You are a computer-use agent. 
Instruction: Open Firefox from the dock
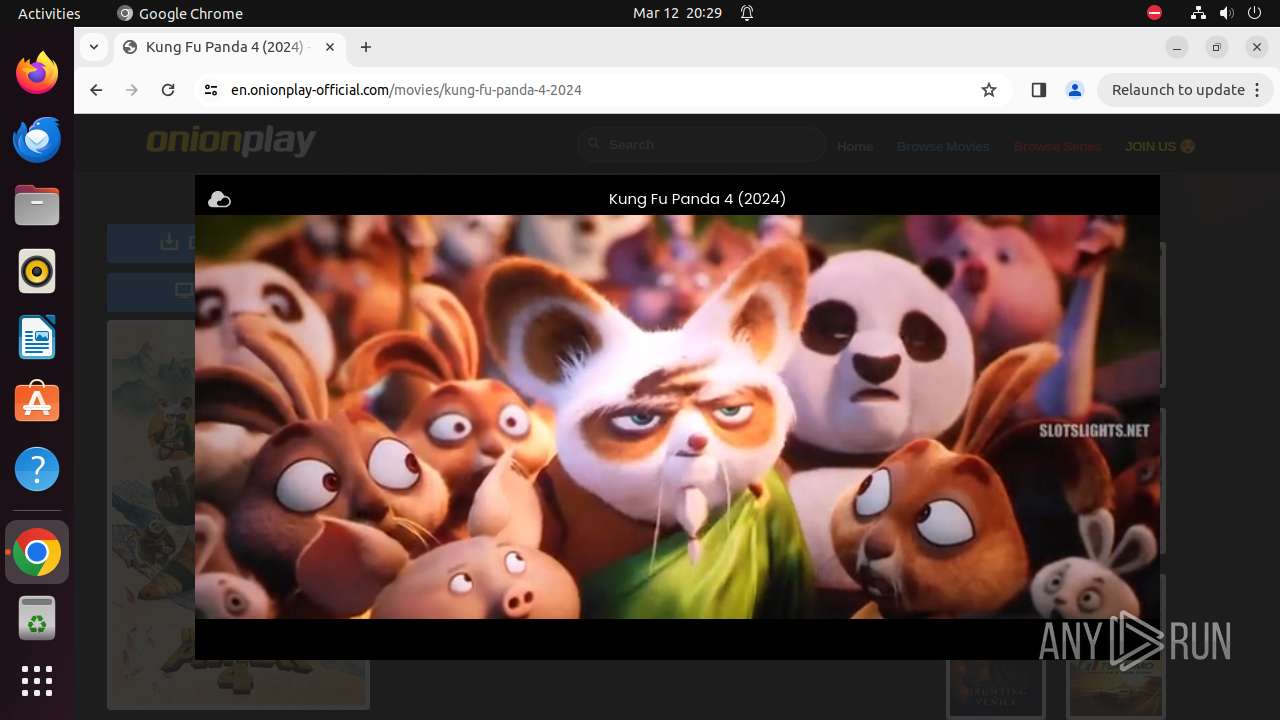pyautogui.click(x=37, y=73)
